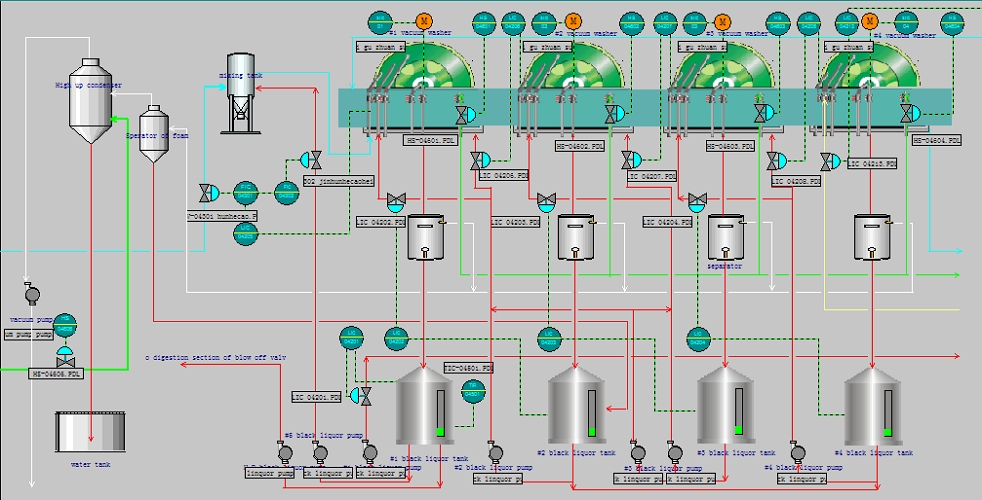Image resolution: width=982 pixels, height=500 pixels.
Task: Toggle the control valve beside LIC 04201.PDL
Action: click(x=365, y=397)
